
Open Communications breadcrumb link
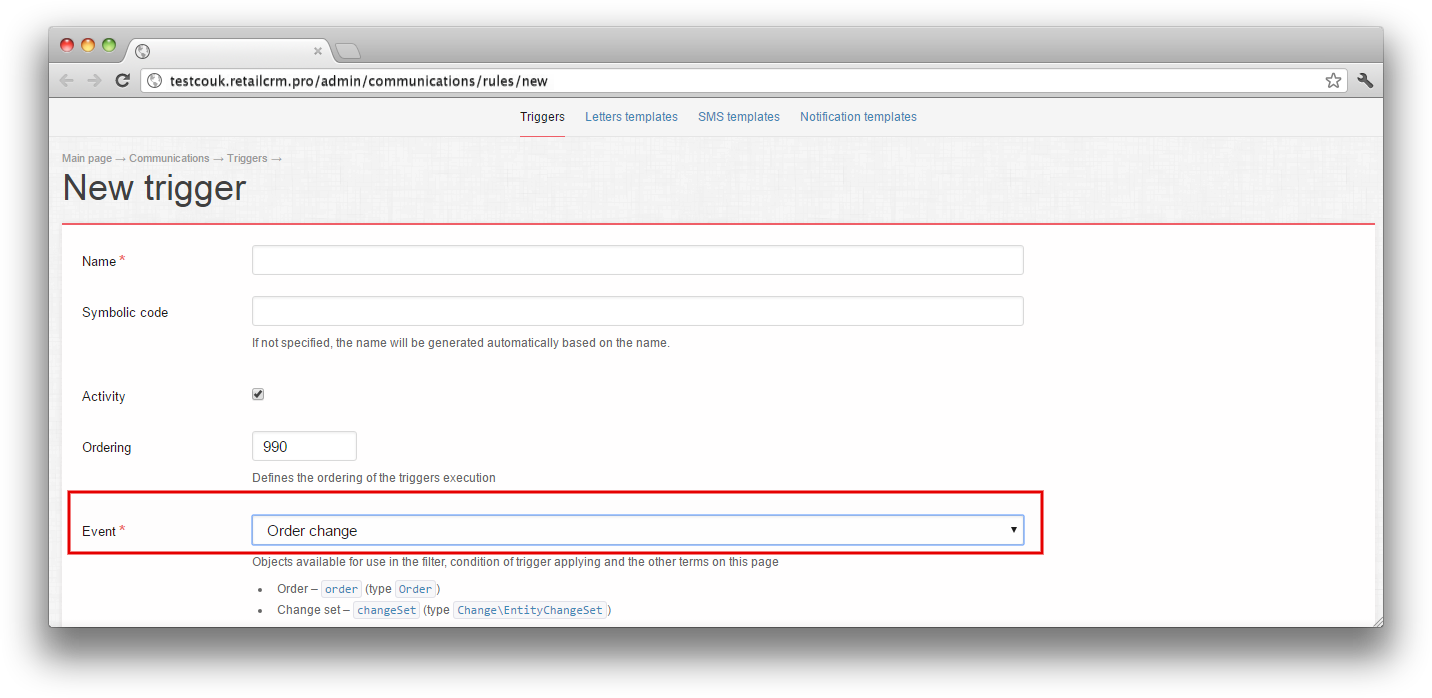tap(169, 158)
